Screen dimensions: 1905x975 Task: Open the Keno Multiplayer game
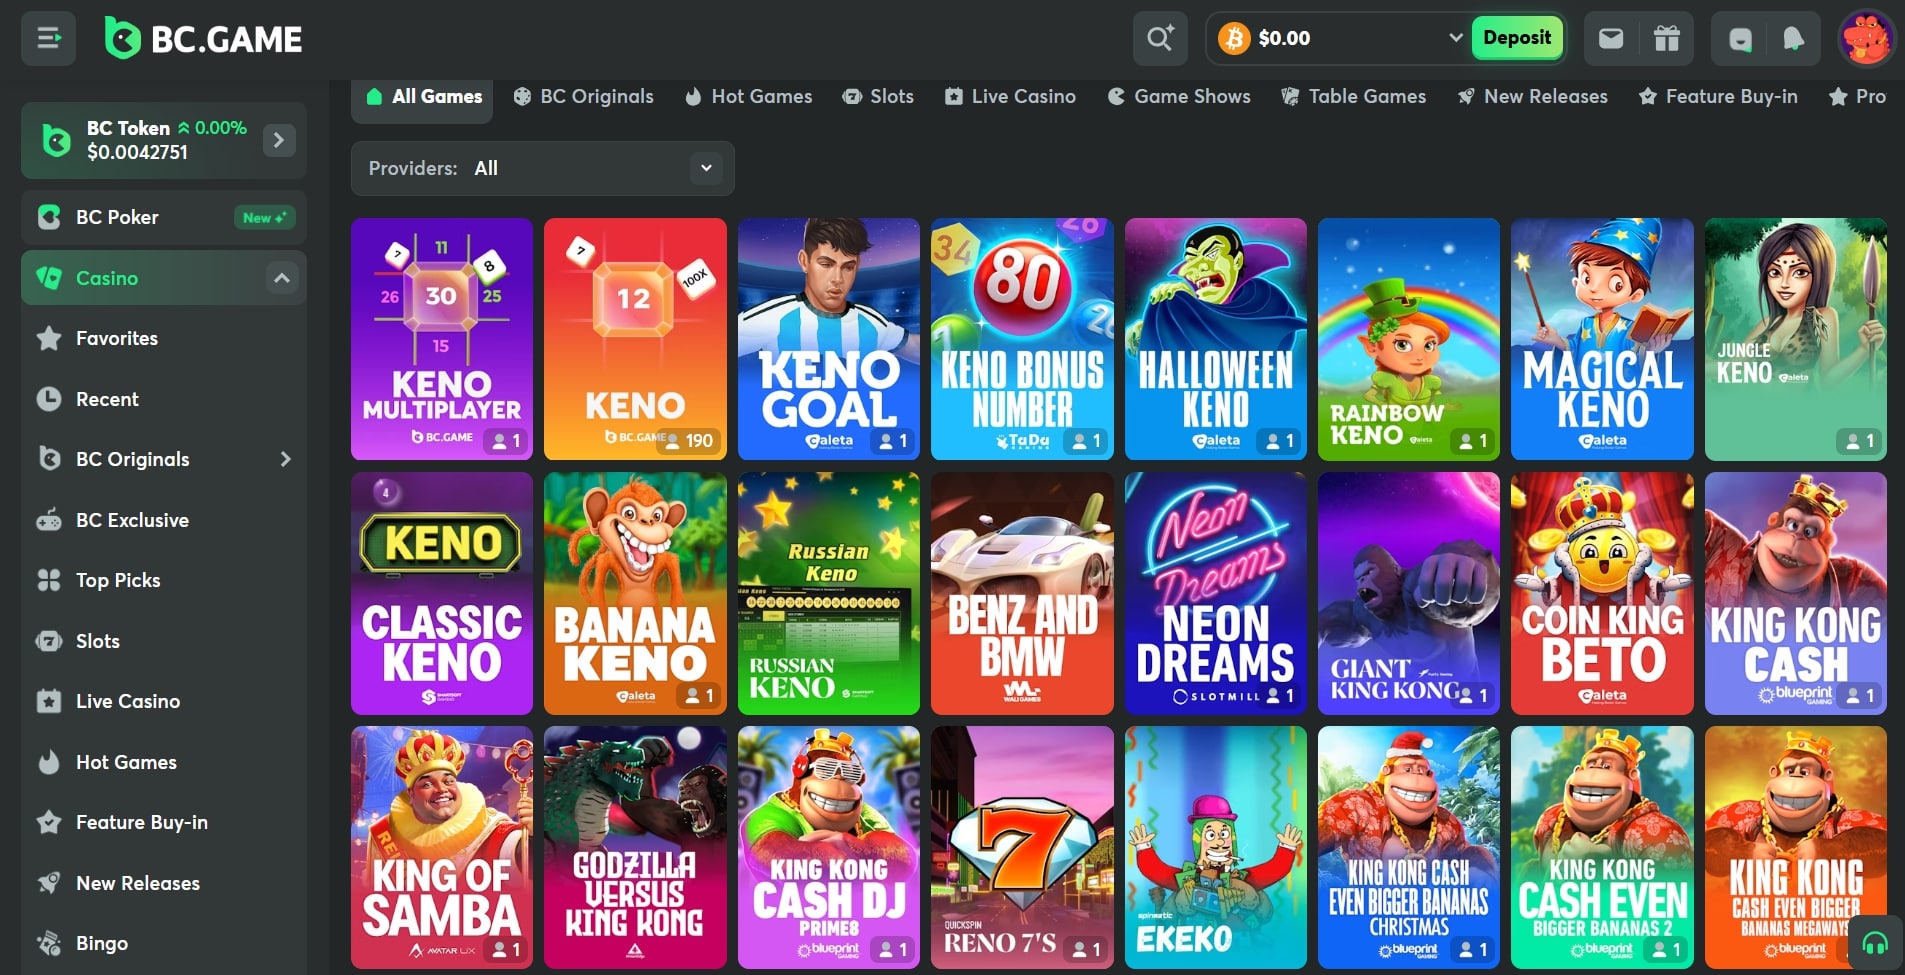tap(442, 339)
